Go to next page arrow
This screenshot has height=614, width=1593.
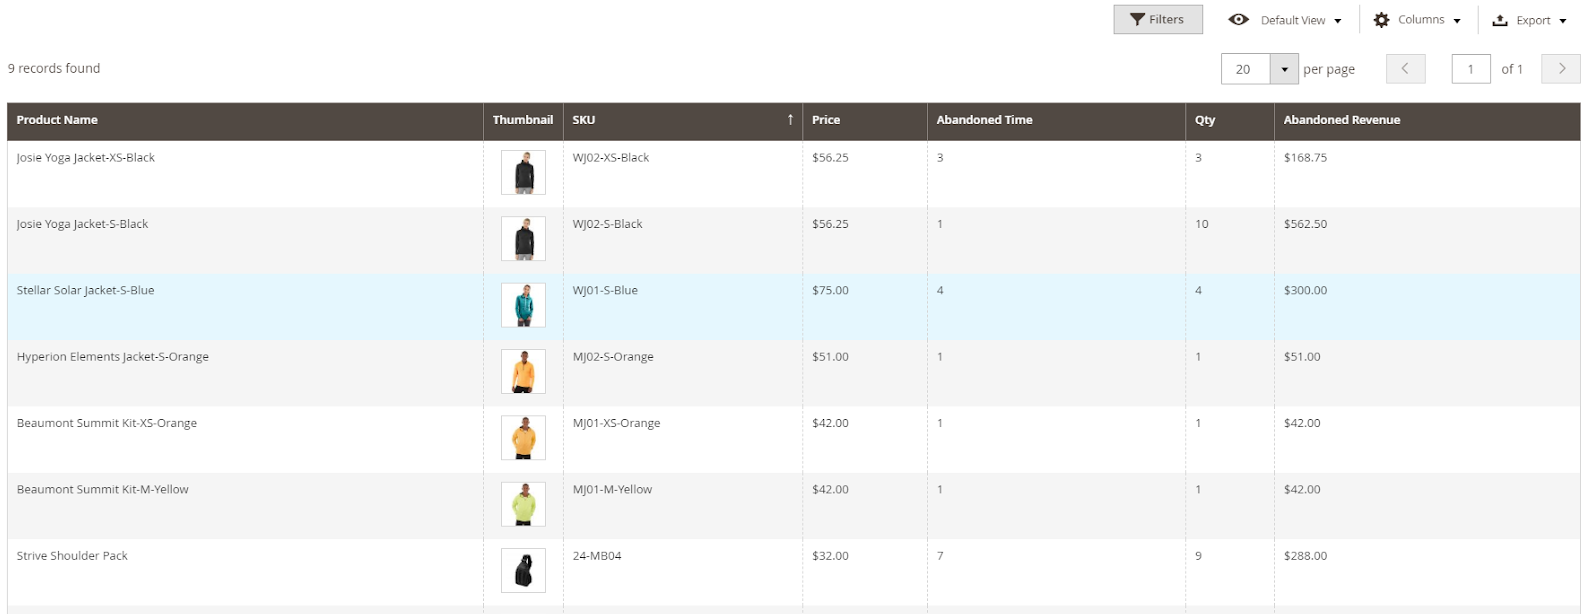tap(1560, 69)
